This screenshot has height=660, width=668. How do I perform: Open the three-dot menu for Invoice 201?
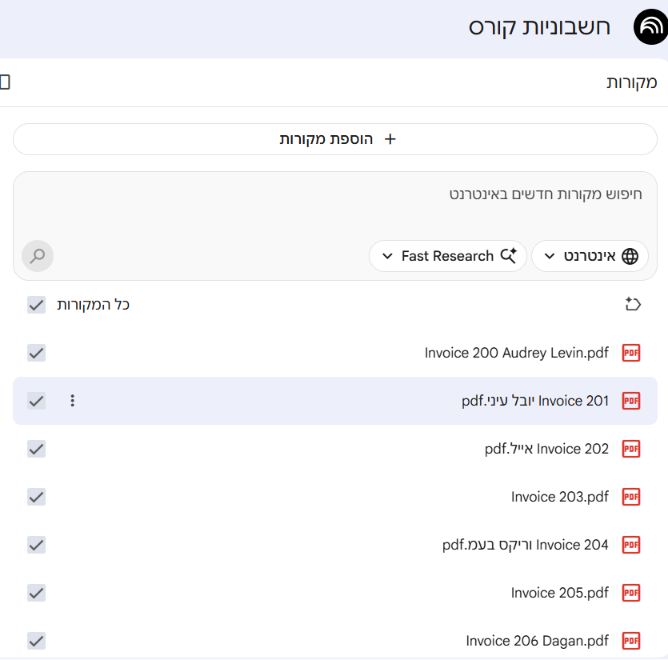click(x=72, y=401)
